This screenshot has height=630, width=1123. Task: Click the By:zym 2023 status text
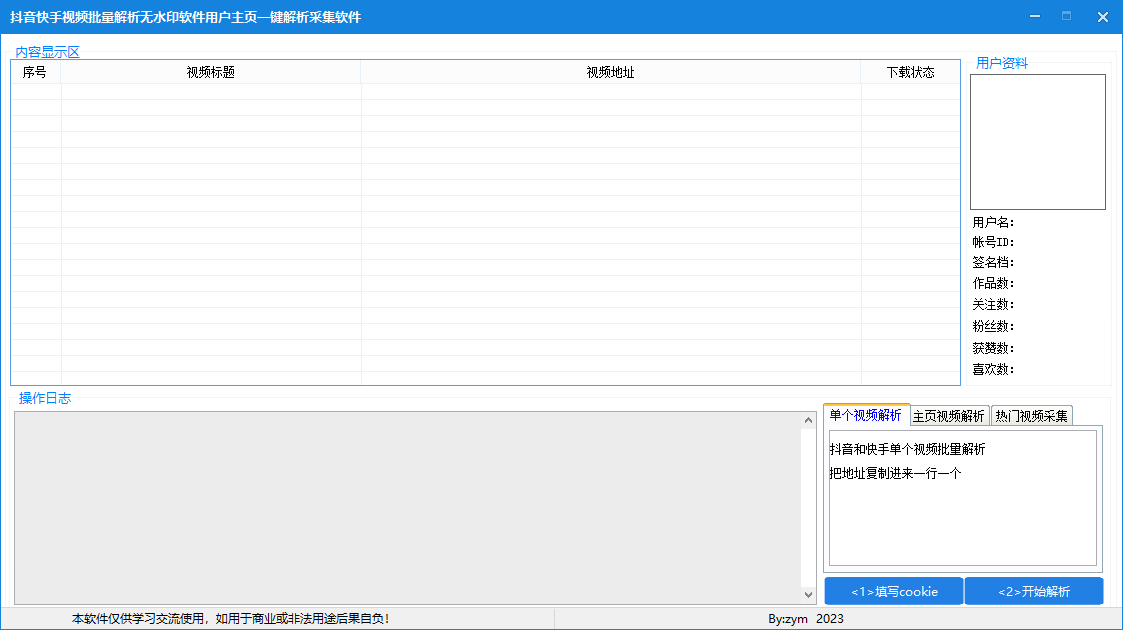pyautogui.click(x=806, y=619)
